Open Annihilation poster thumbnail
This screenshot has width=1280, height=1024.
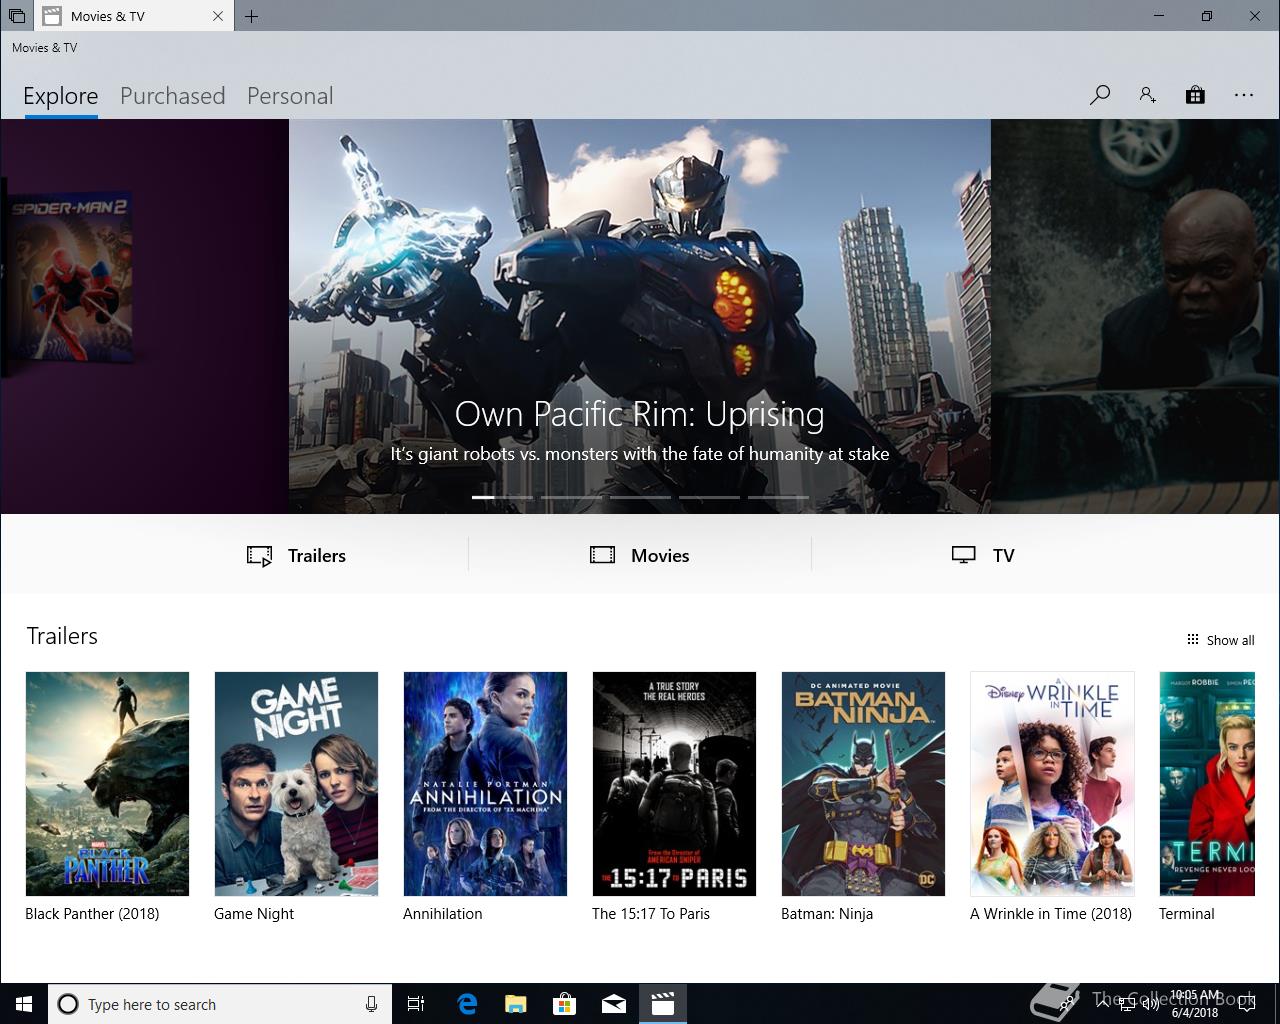point(485,784)
